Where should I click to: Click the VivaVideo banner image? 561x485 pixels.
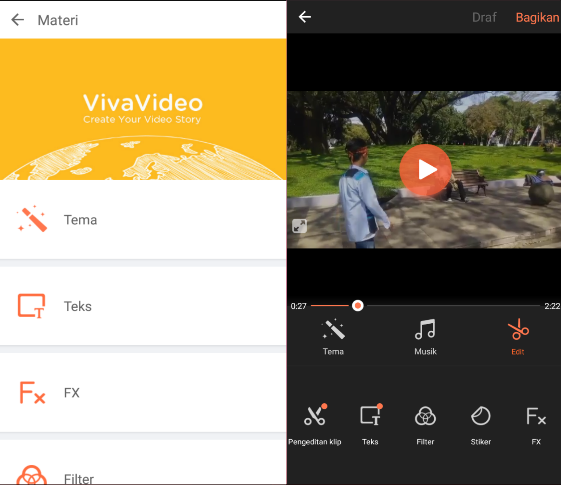click(143, 109)
